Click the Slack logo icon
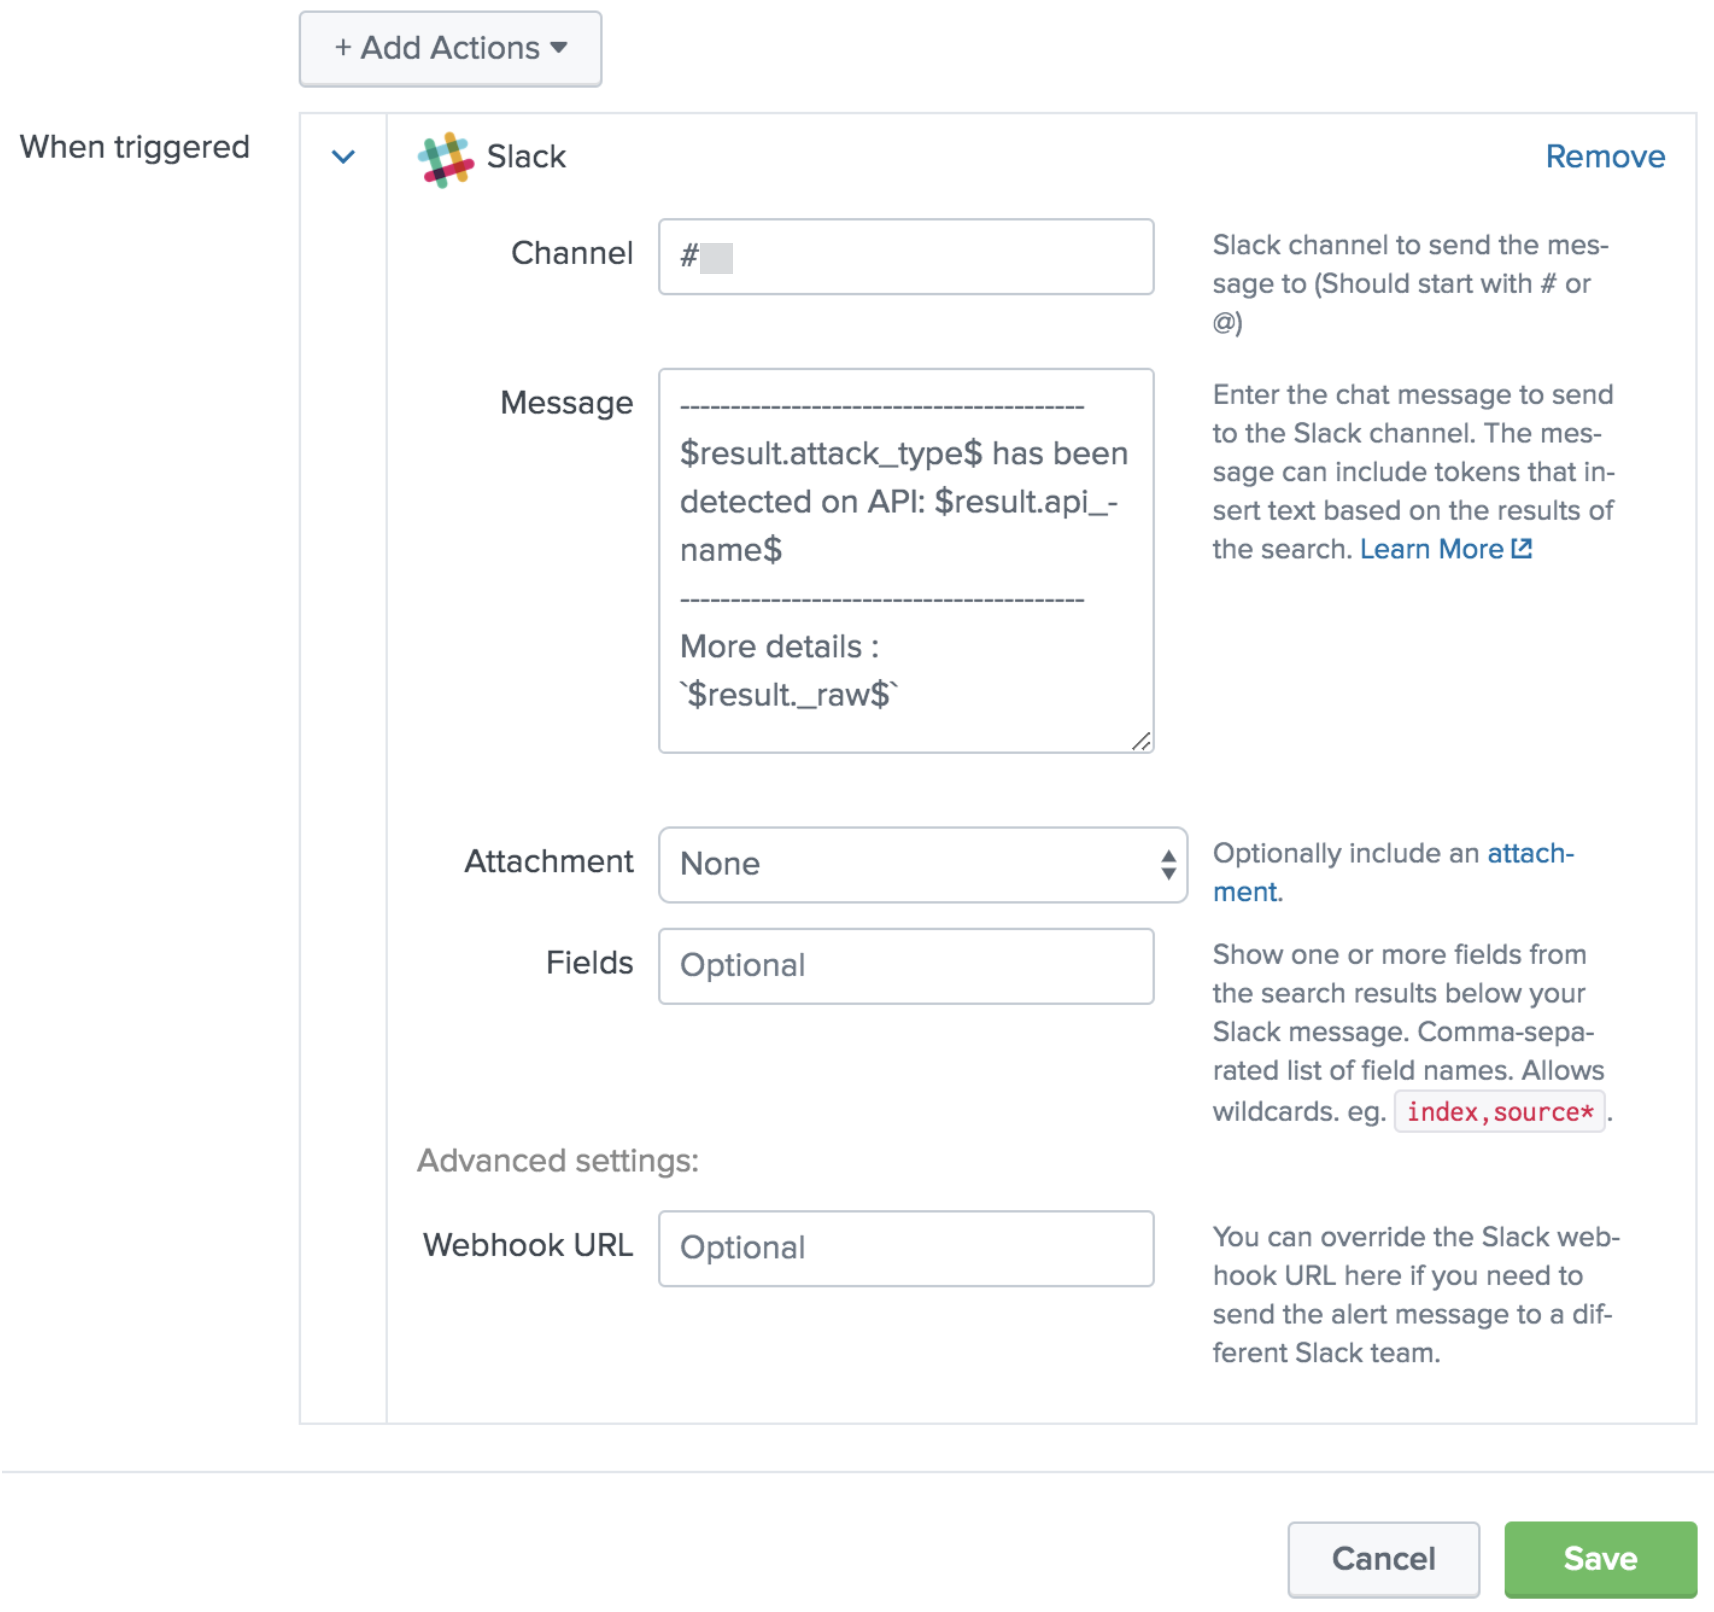1714x1612 pixels. click(445, 159)
